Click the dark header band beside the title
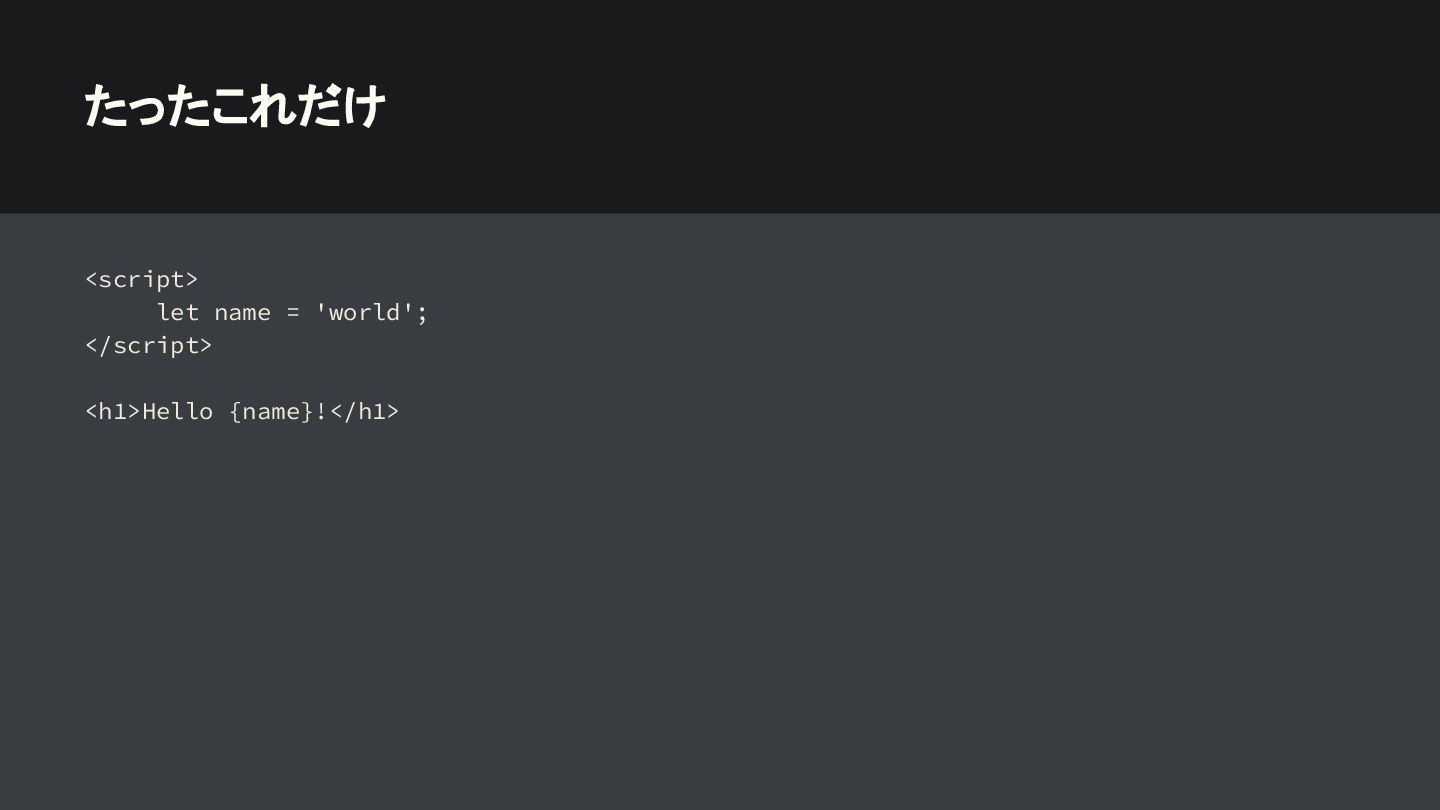Viewport: 1440px width, 810px height. click(900, 106)
